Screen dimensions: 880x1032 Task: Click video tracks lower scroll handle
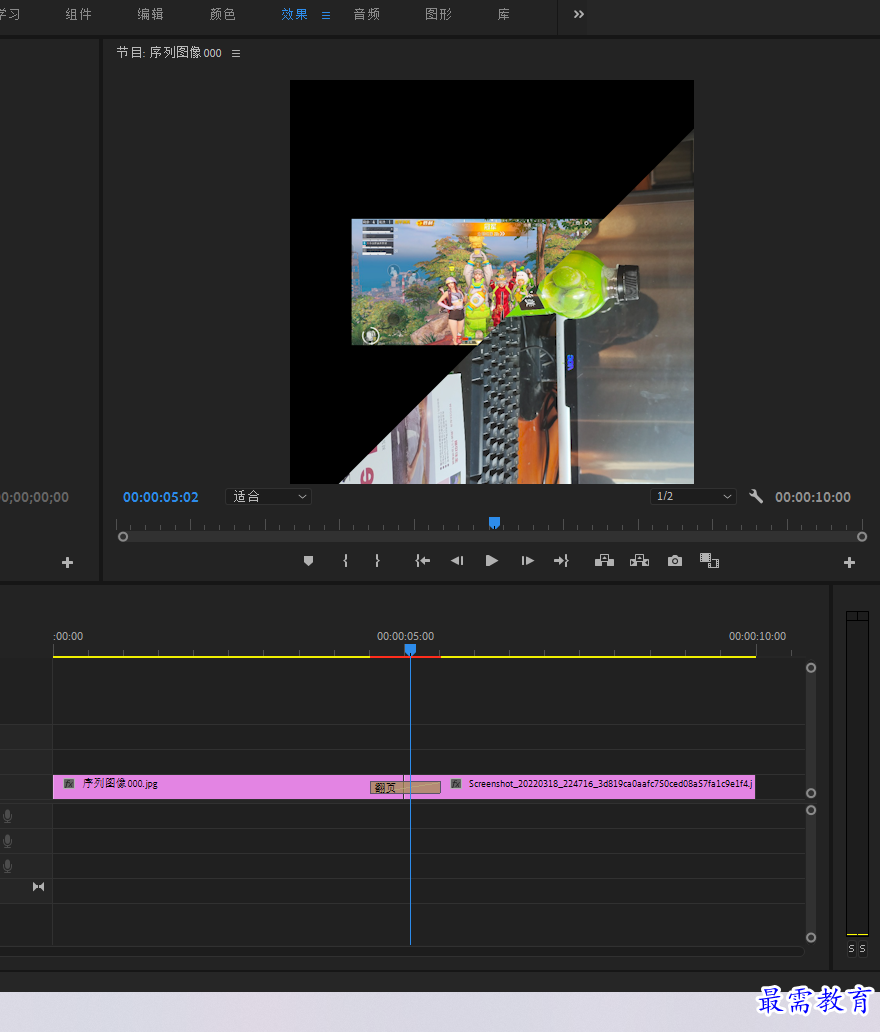(811, 793)
